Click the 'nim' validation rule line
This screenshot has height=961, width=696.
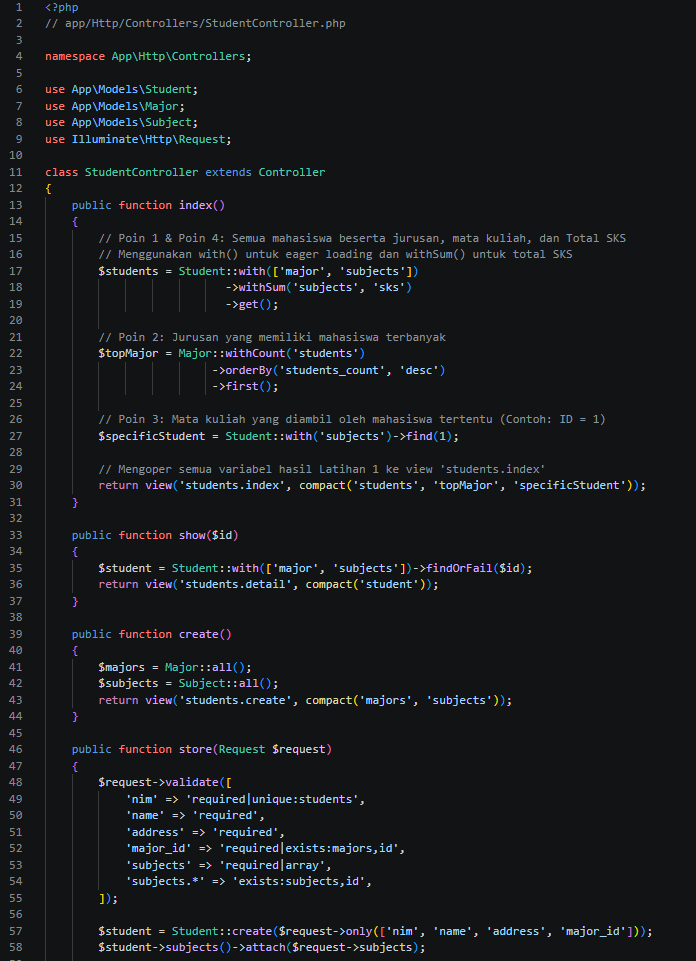tap(245, 799)
